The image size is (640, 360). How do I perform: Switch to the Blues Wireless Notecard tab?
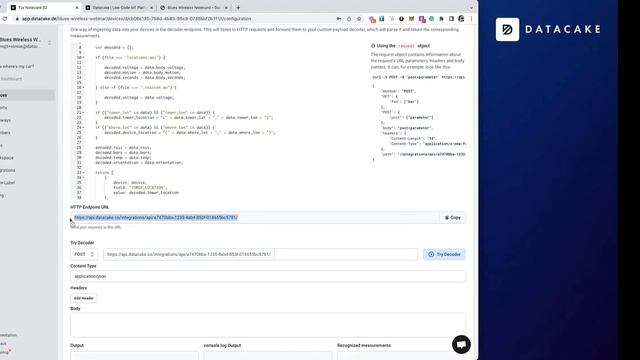coord(194,8)
